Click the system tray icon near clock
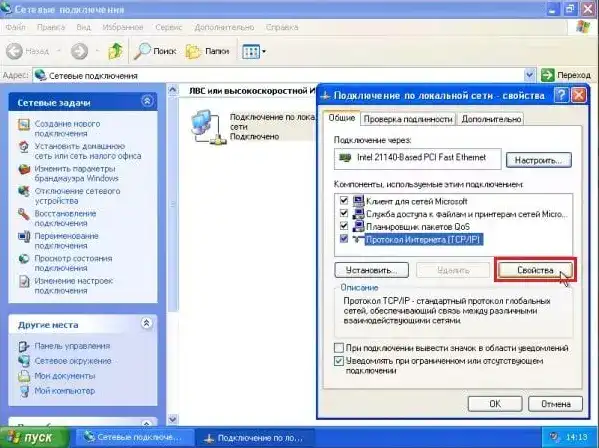 click(x=555, y=437)
